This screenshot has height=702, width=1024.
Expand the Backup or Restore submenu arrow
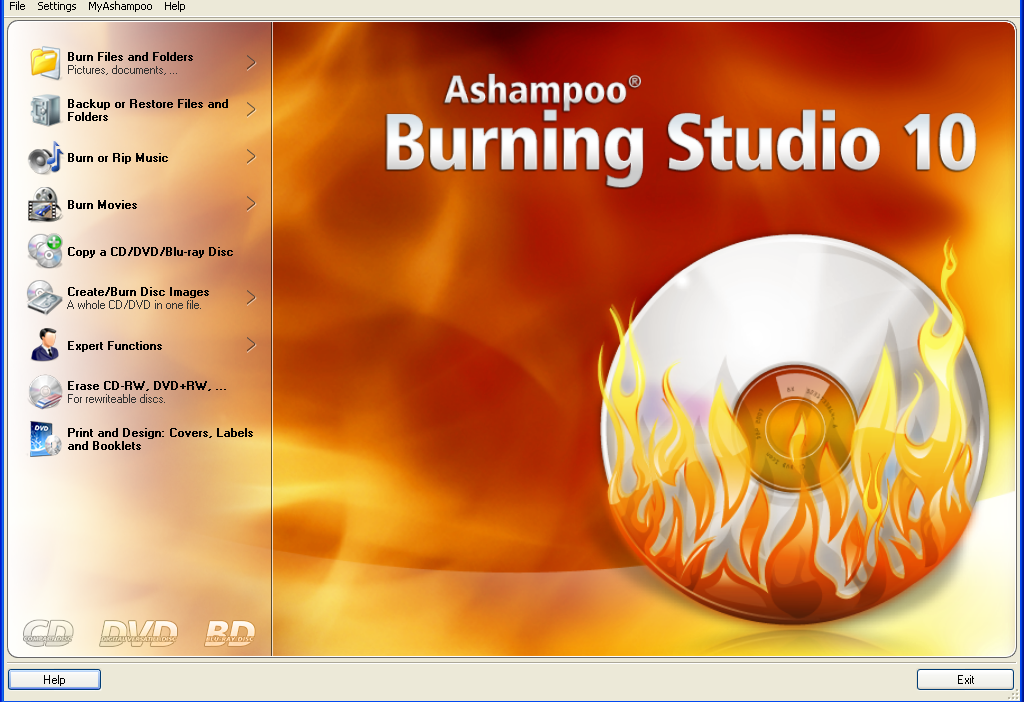pyautogui.click(x=251, y=110)
